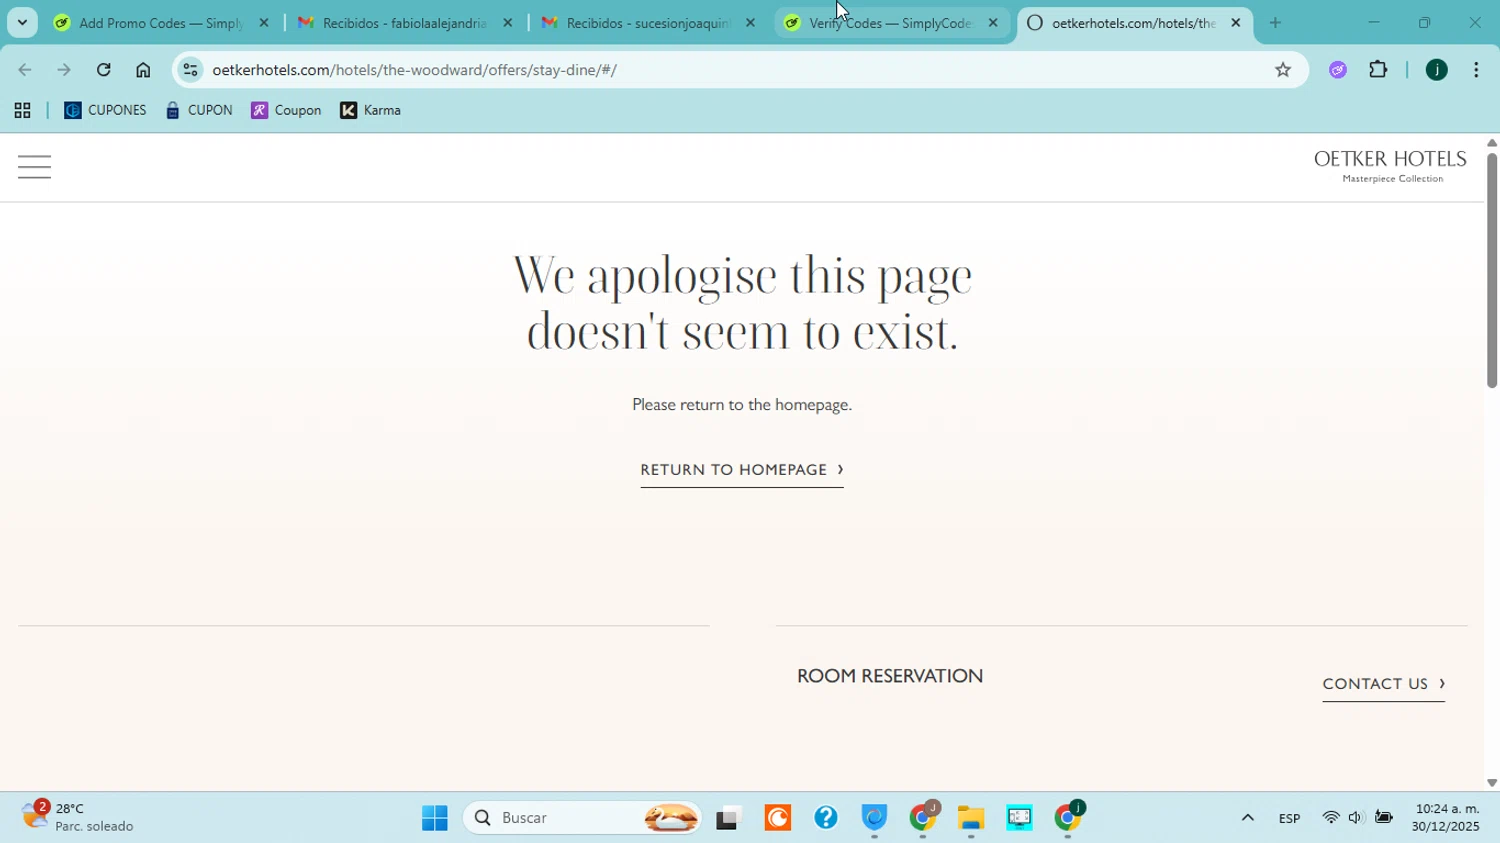Open the black task view taskbar icon
Image resolution: width=1500 pixels, height=843 pixels.
[728, 819]
